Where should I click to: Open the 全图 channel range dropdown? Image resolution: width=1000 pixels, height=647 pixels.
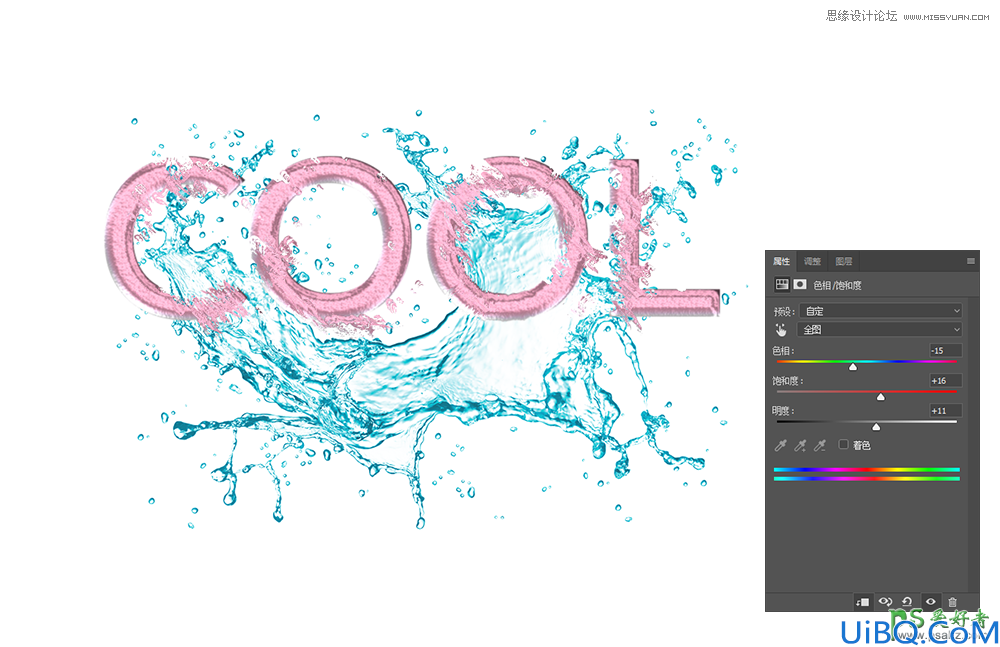pos(879,329)
